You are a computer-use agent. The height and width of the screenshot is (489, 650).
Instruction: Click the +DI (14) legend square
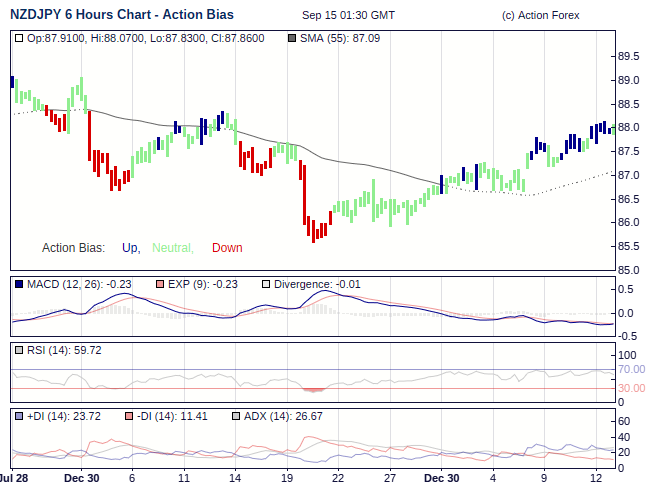pyautogui.click(x=20, y=416)
